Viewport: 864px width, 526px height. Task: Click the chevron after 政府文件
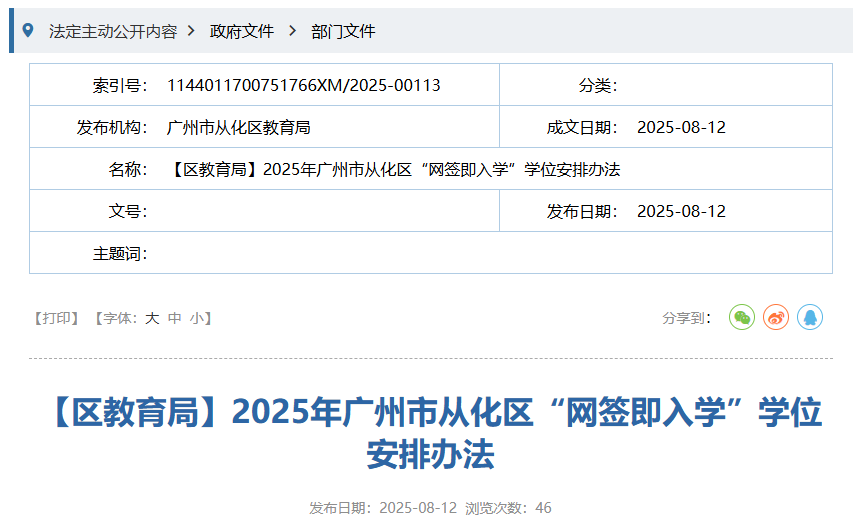point(293,31)
